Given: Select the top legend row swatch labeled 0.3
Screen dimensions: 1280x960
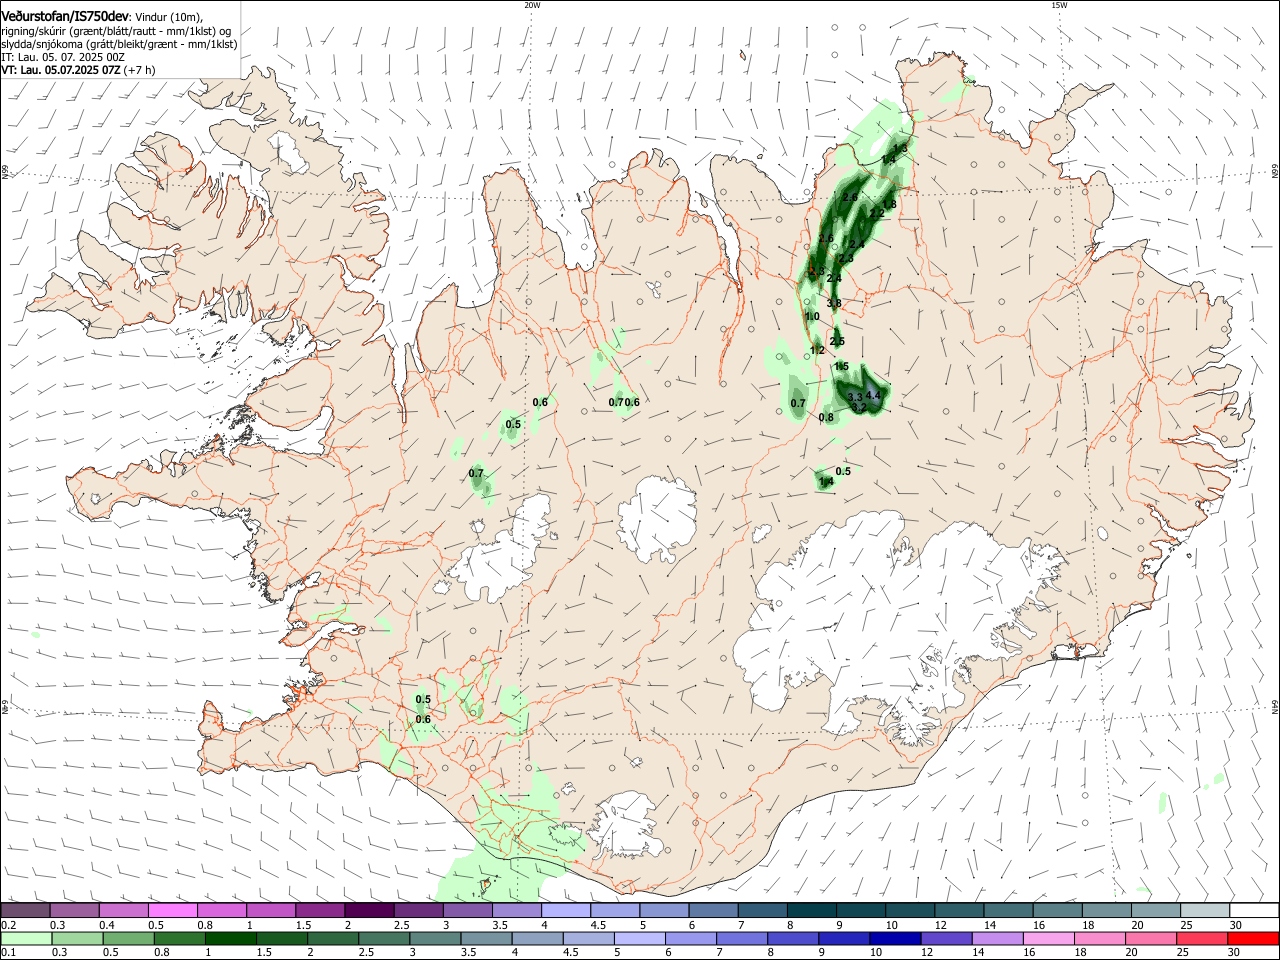Looking at the screenshot, I should [x=74, y=910].
